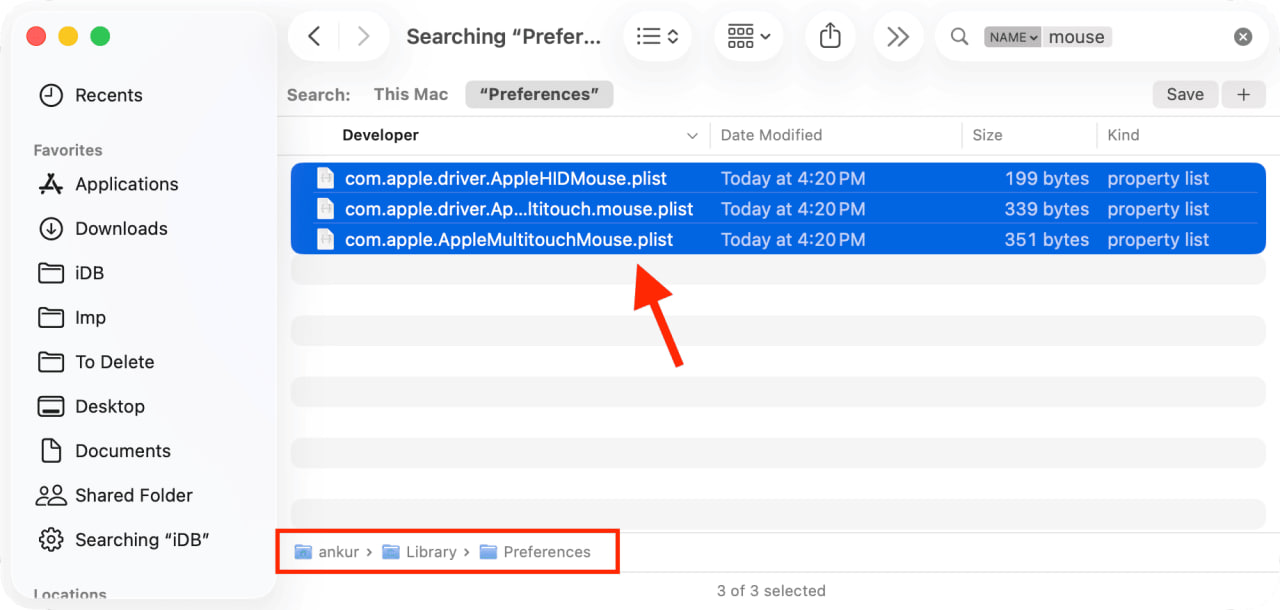Open the list view style switcher
The width and height of the screenshot is (1280, 610).
[x=658, y=37]
